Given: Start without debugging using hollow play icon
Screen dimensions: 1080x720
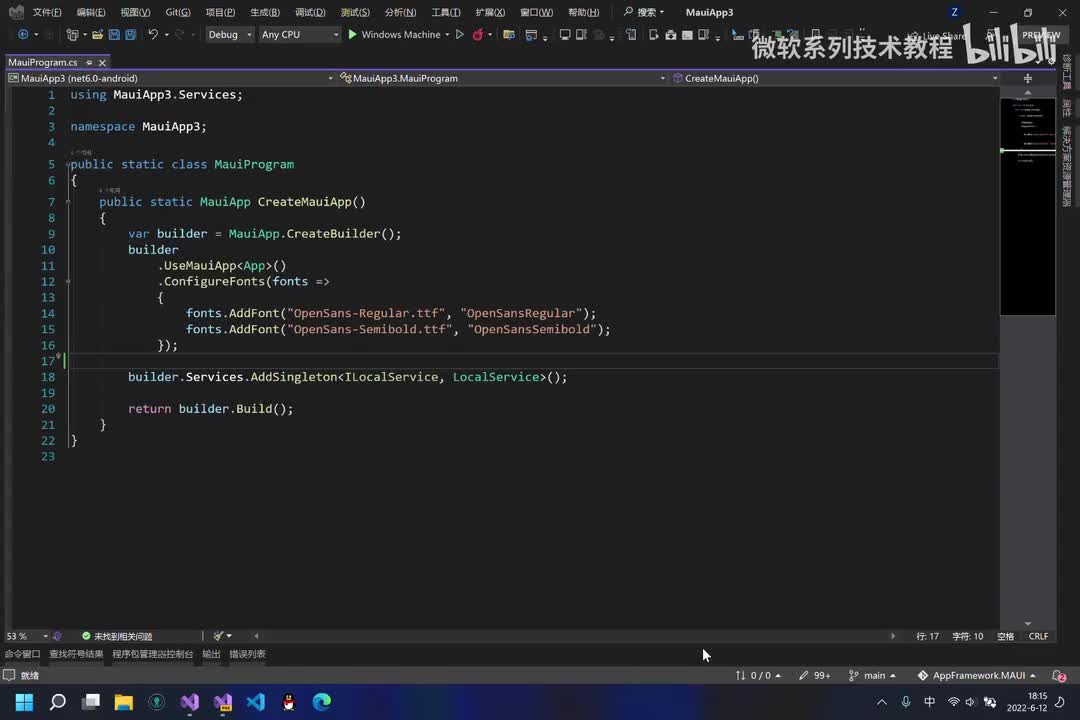Looking at the screenshot, I should (459, 34).
